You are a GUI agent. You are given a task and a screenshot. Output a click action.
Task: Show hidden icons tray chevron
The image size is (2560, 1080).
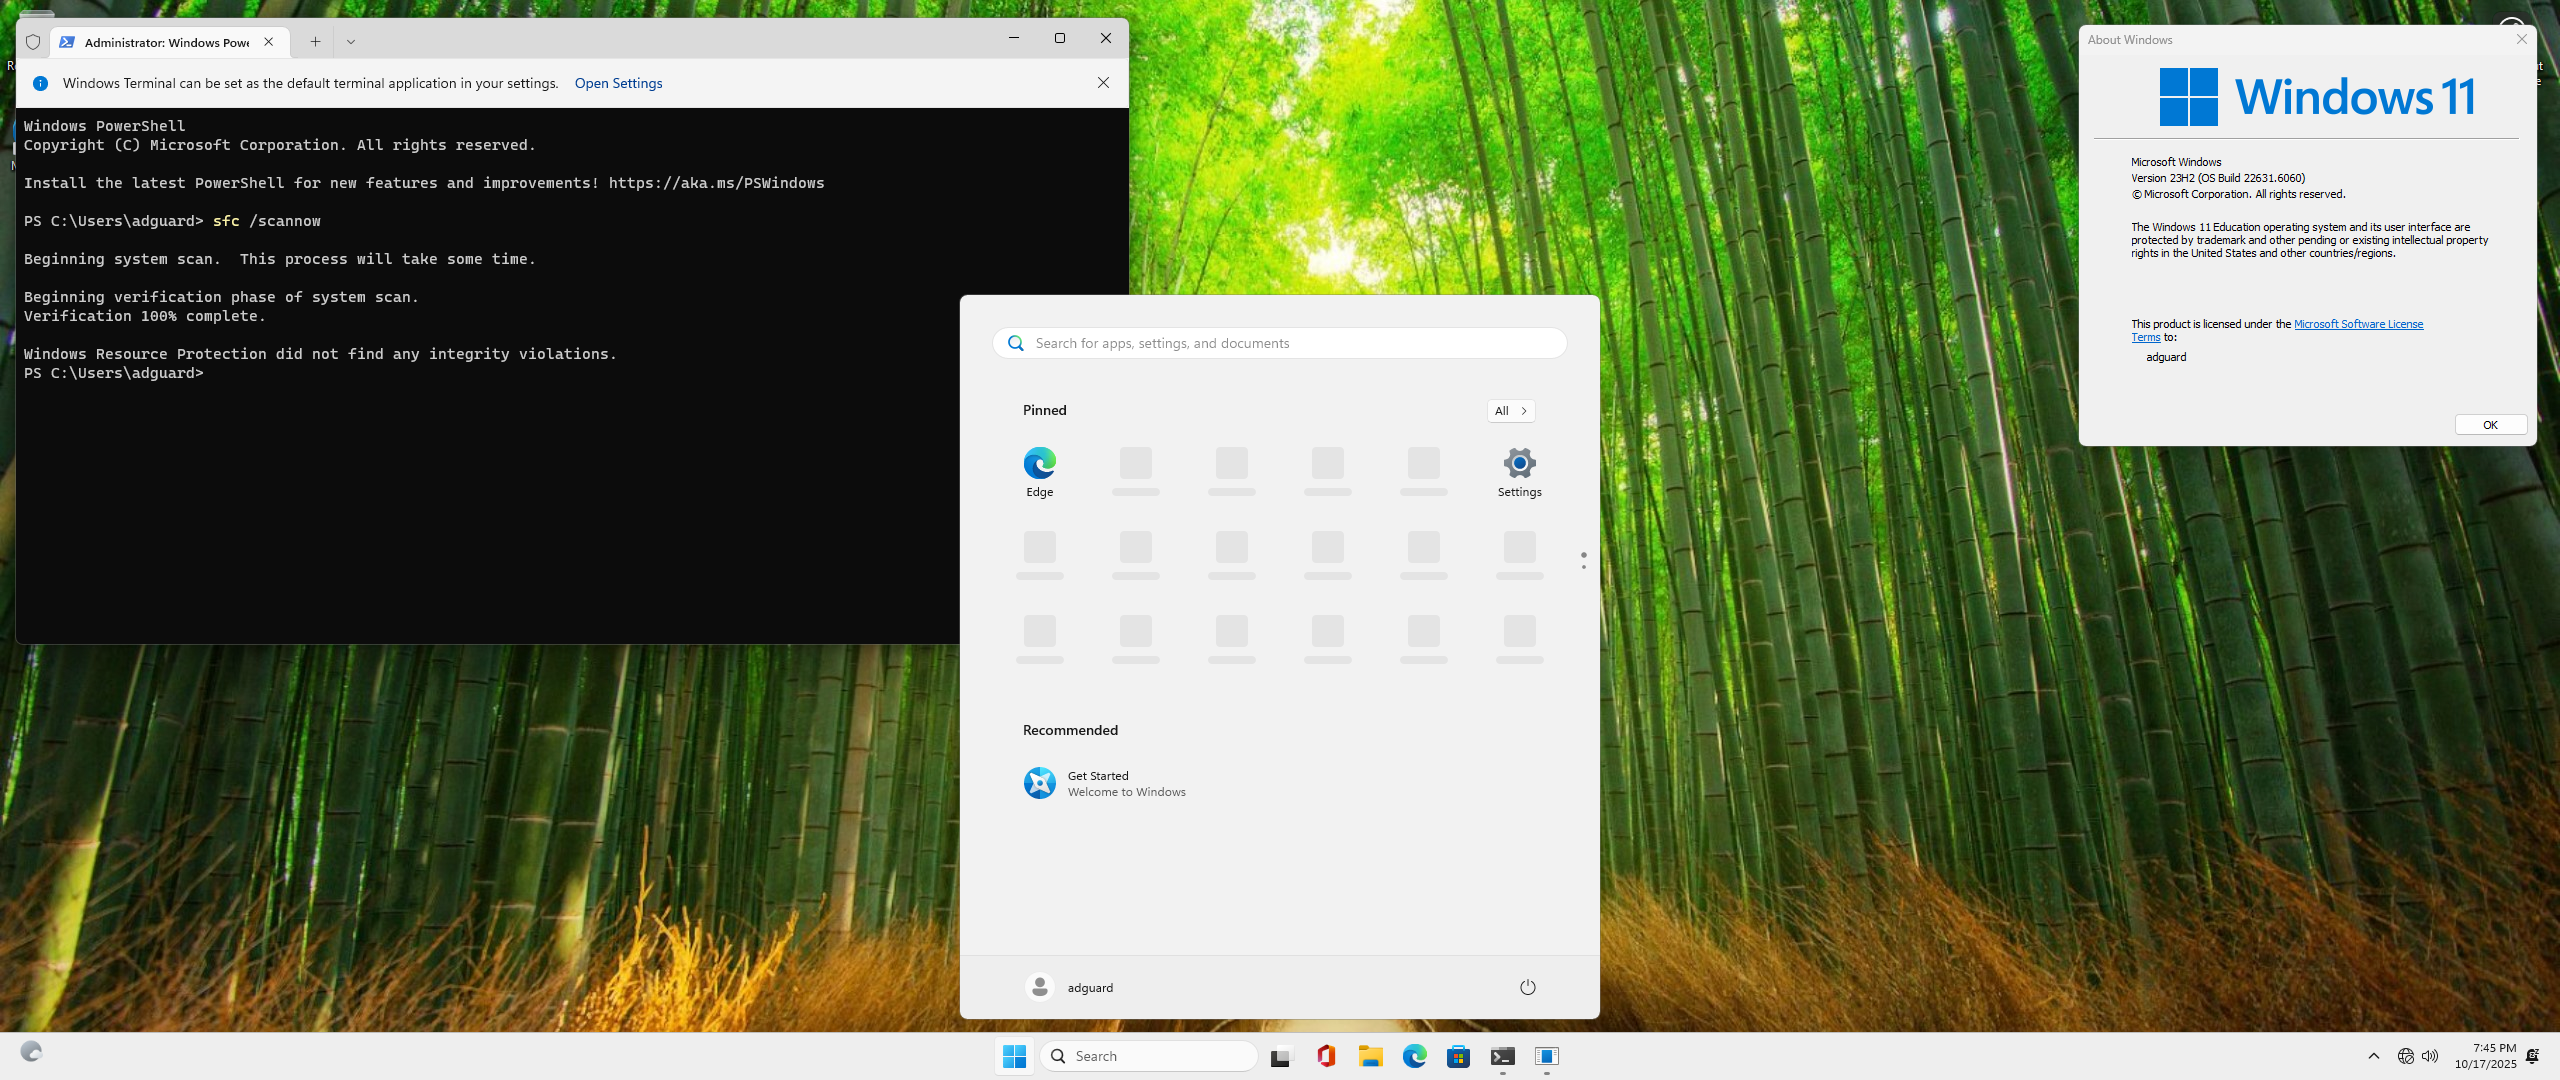2373,1056
